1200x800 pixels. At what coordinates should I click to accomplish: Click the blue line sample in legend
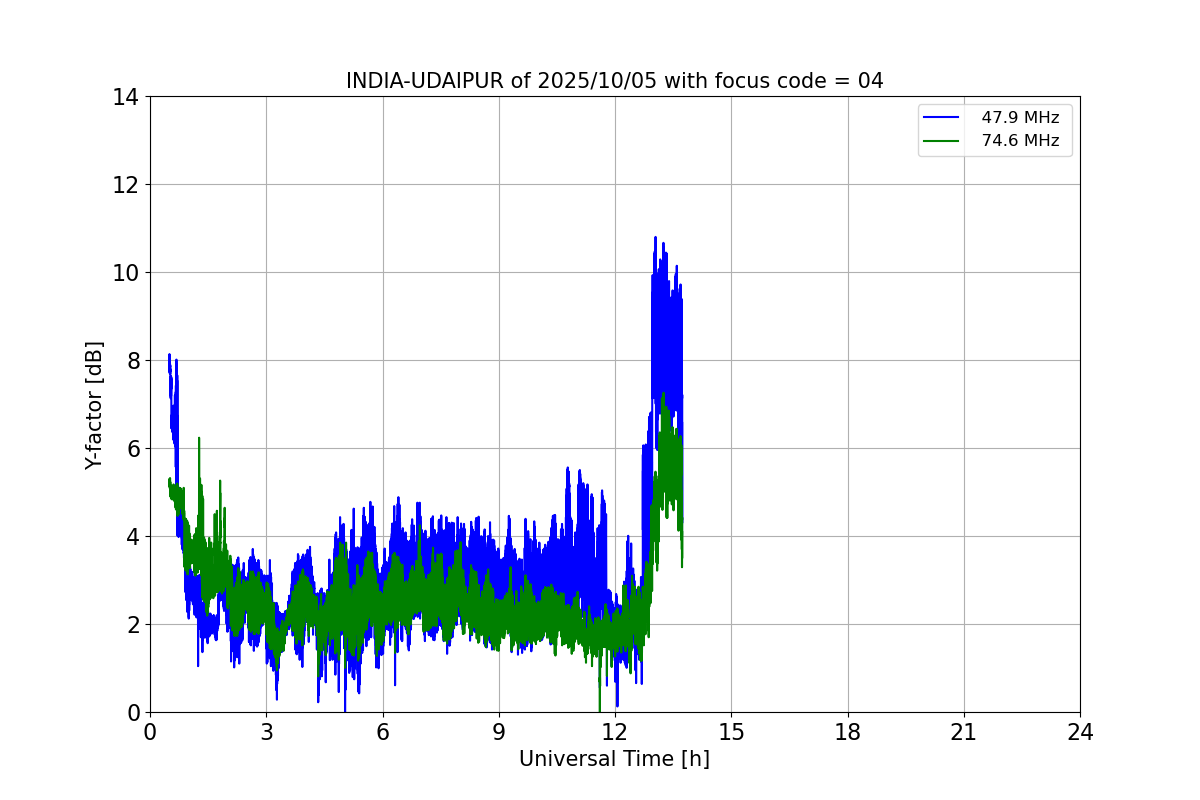[x=942, y=118]
